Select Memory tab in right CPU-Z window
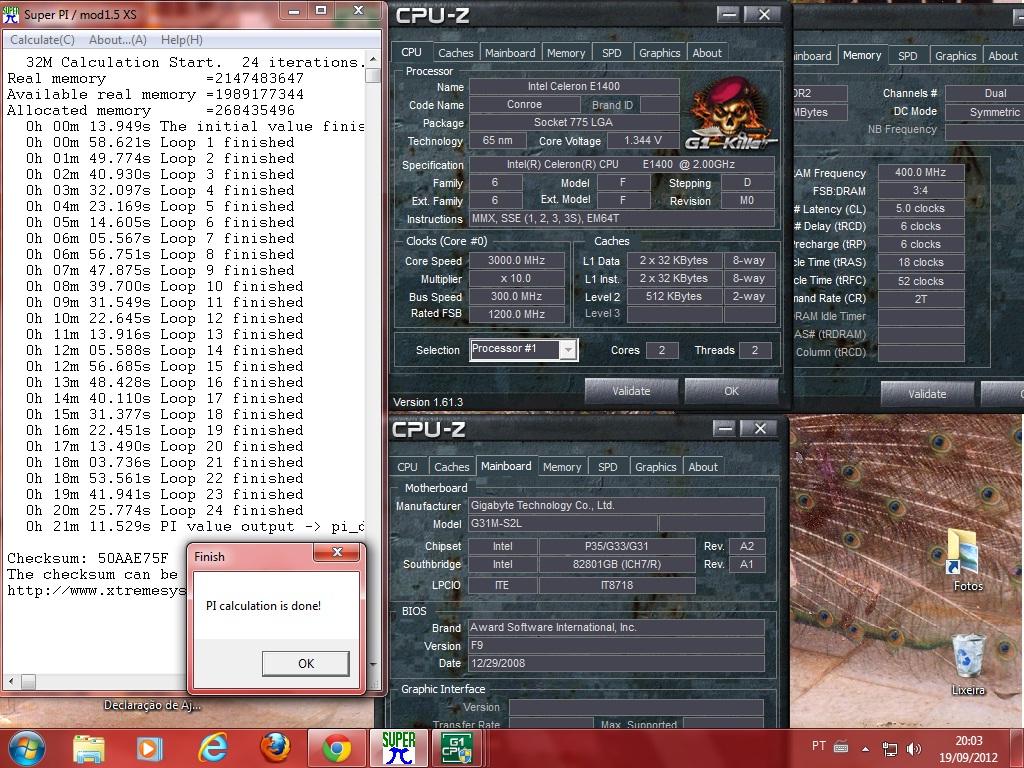This screenshot has width=1024, height=768. coord(862,56)
